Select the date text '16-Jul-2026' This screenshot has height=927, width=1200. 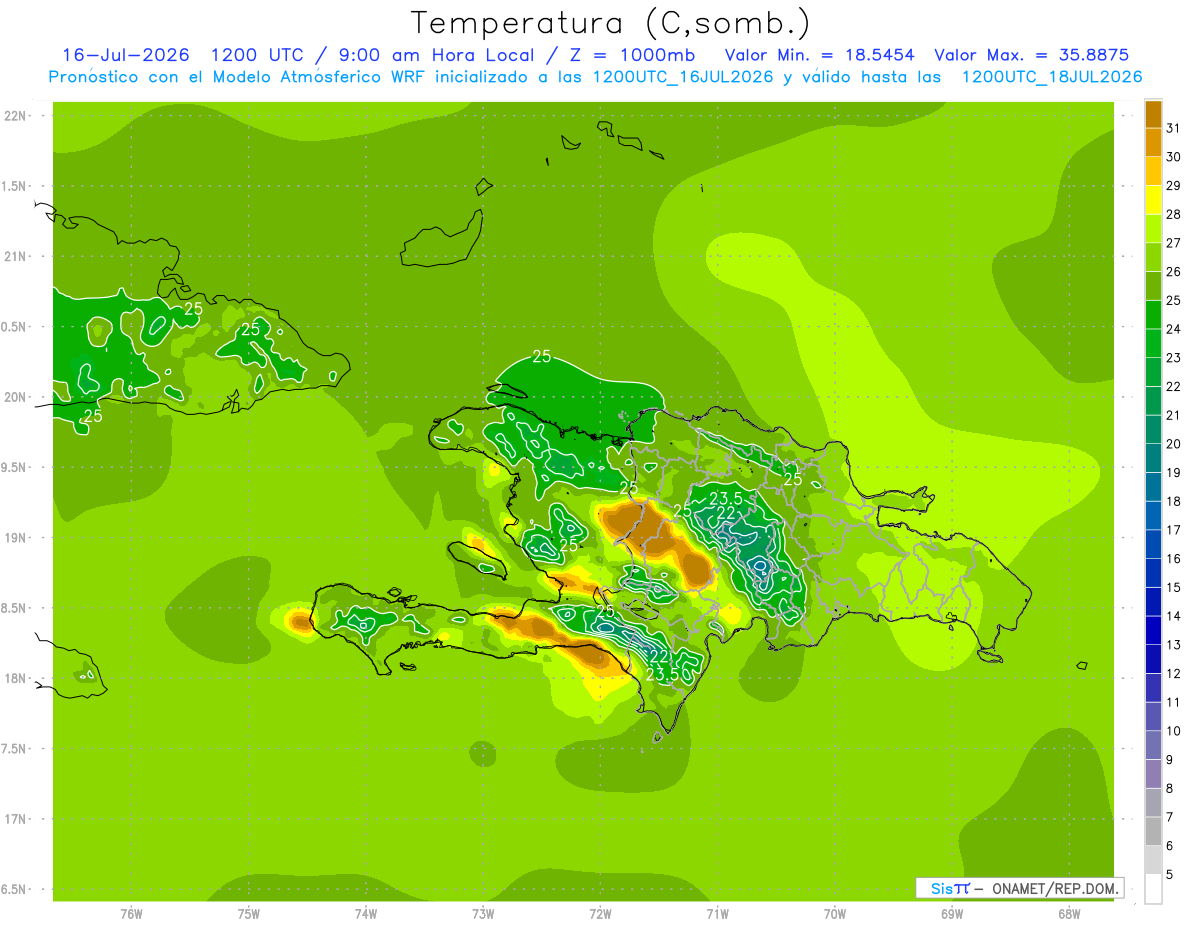pos(126,55)
